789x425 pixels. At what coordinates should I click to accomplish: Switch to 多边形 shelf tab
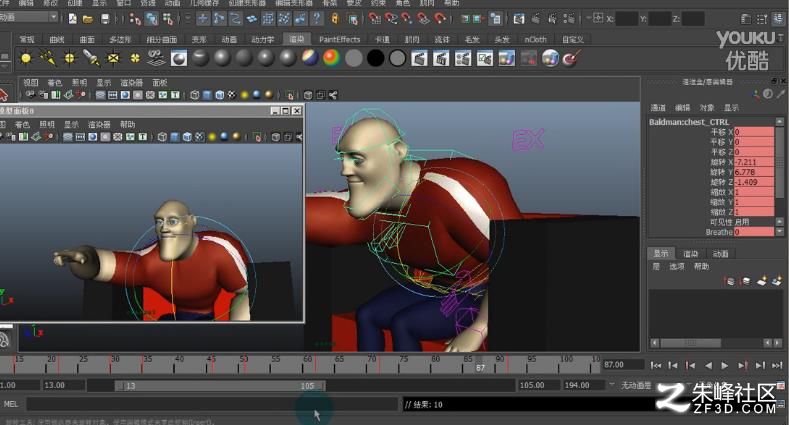point(120,39)
